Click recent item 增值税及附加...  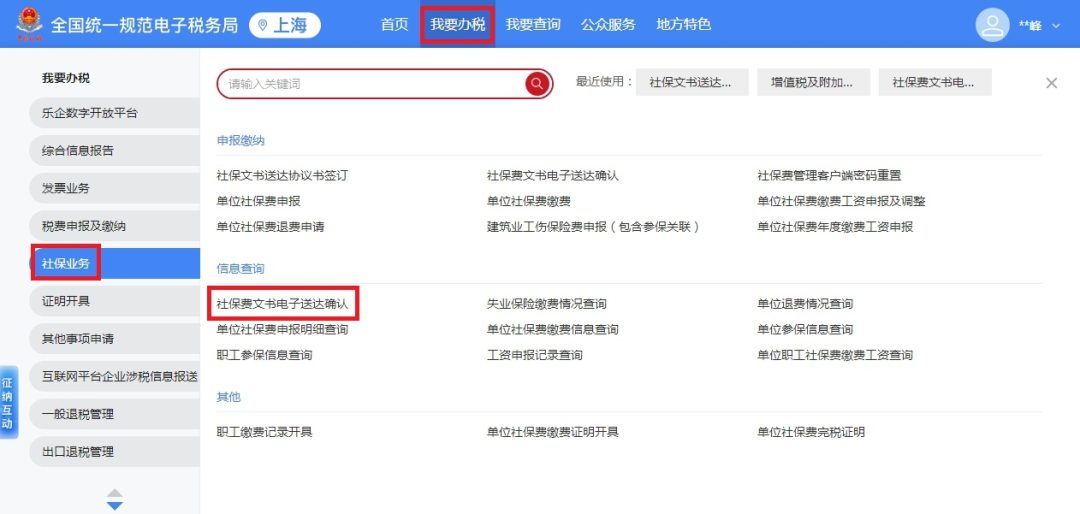coord(812,83)
